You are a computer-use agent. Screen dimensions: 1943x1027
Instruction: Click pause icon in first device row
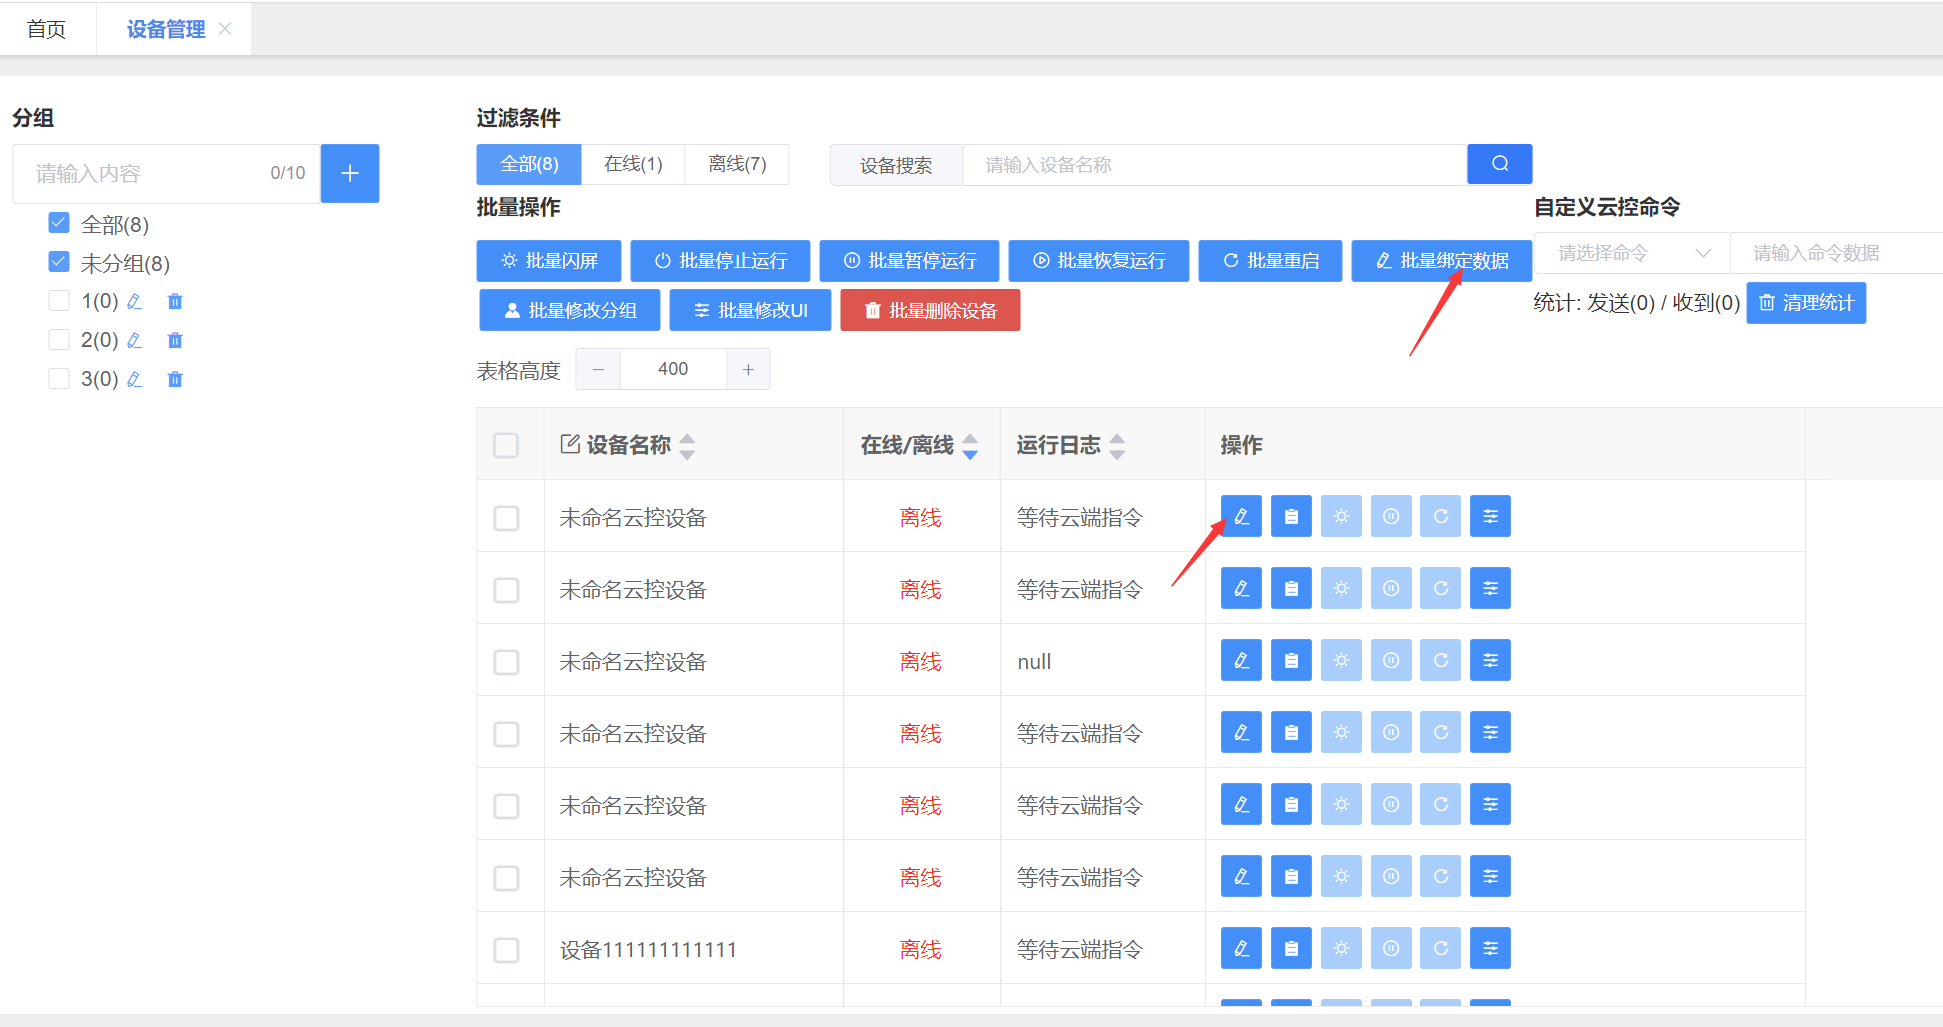tap(1391, 516)
